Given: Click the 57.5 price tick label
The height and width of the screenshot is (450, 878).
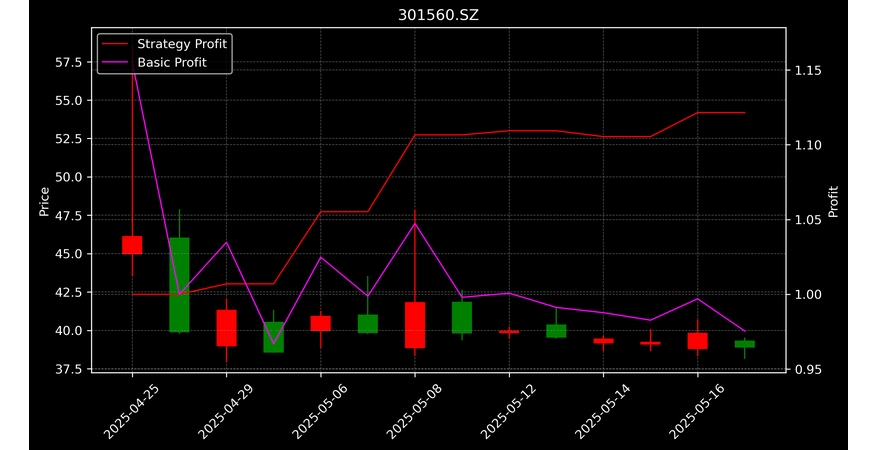Looking at the screenshot, I should 68,62.
